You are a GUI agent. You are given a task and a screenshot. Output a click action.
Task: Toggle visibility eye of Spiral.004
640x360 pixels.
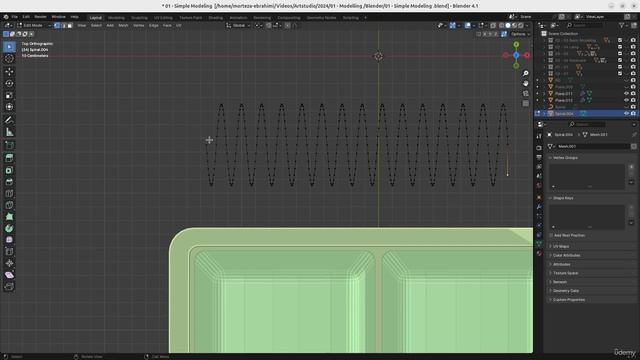pyautogui.click(x=626, y=113)
